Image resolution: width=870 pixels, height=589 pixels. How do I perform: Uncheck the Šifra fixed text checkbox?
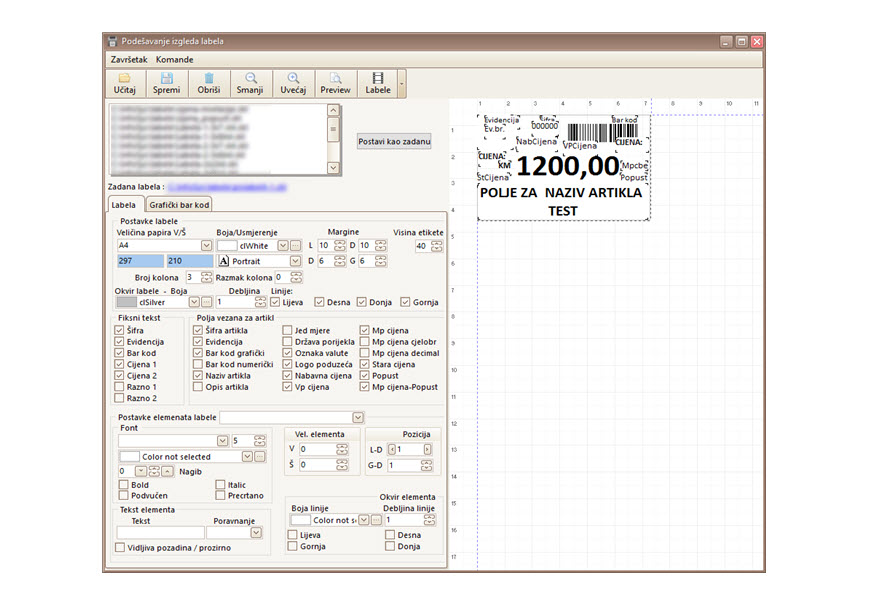[119, 330]
